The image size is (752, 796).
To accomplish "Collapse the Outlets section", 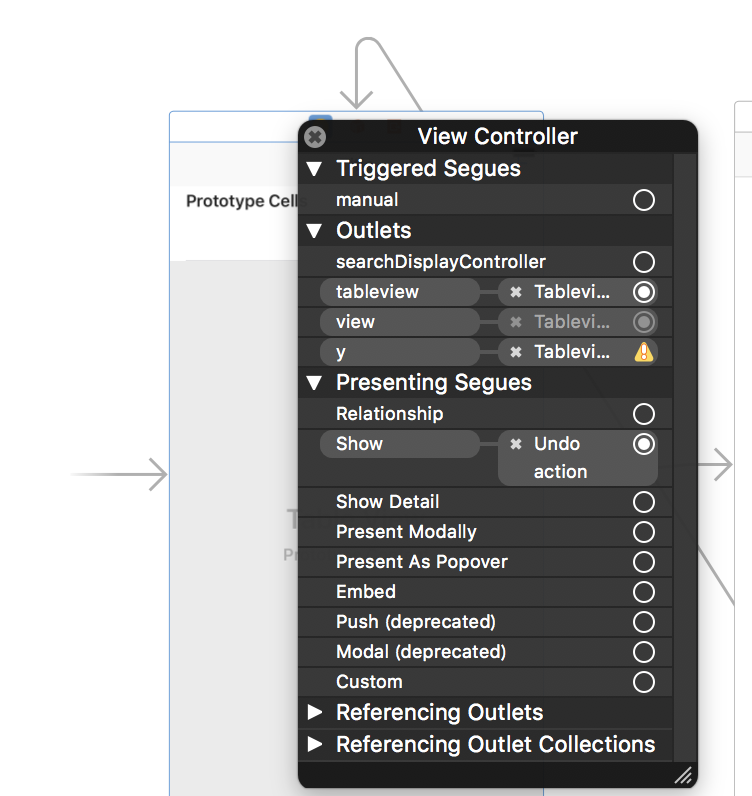I will click(x=314, y=231).
